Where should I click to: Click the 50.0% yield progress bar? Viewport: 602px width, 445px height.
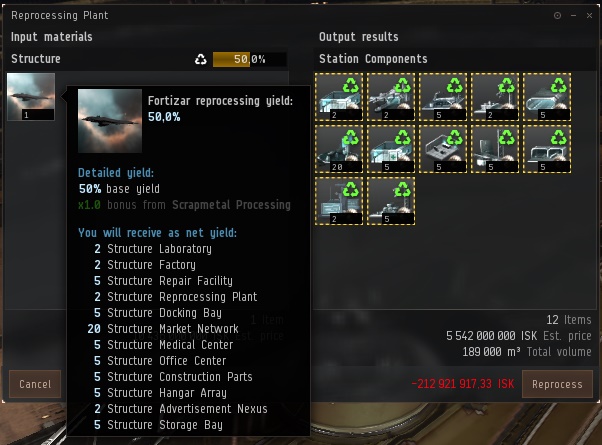click(250, 59)
